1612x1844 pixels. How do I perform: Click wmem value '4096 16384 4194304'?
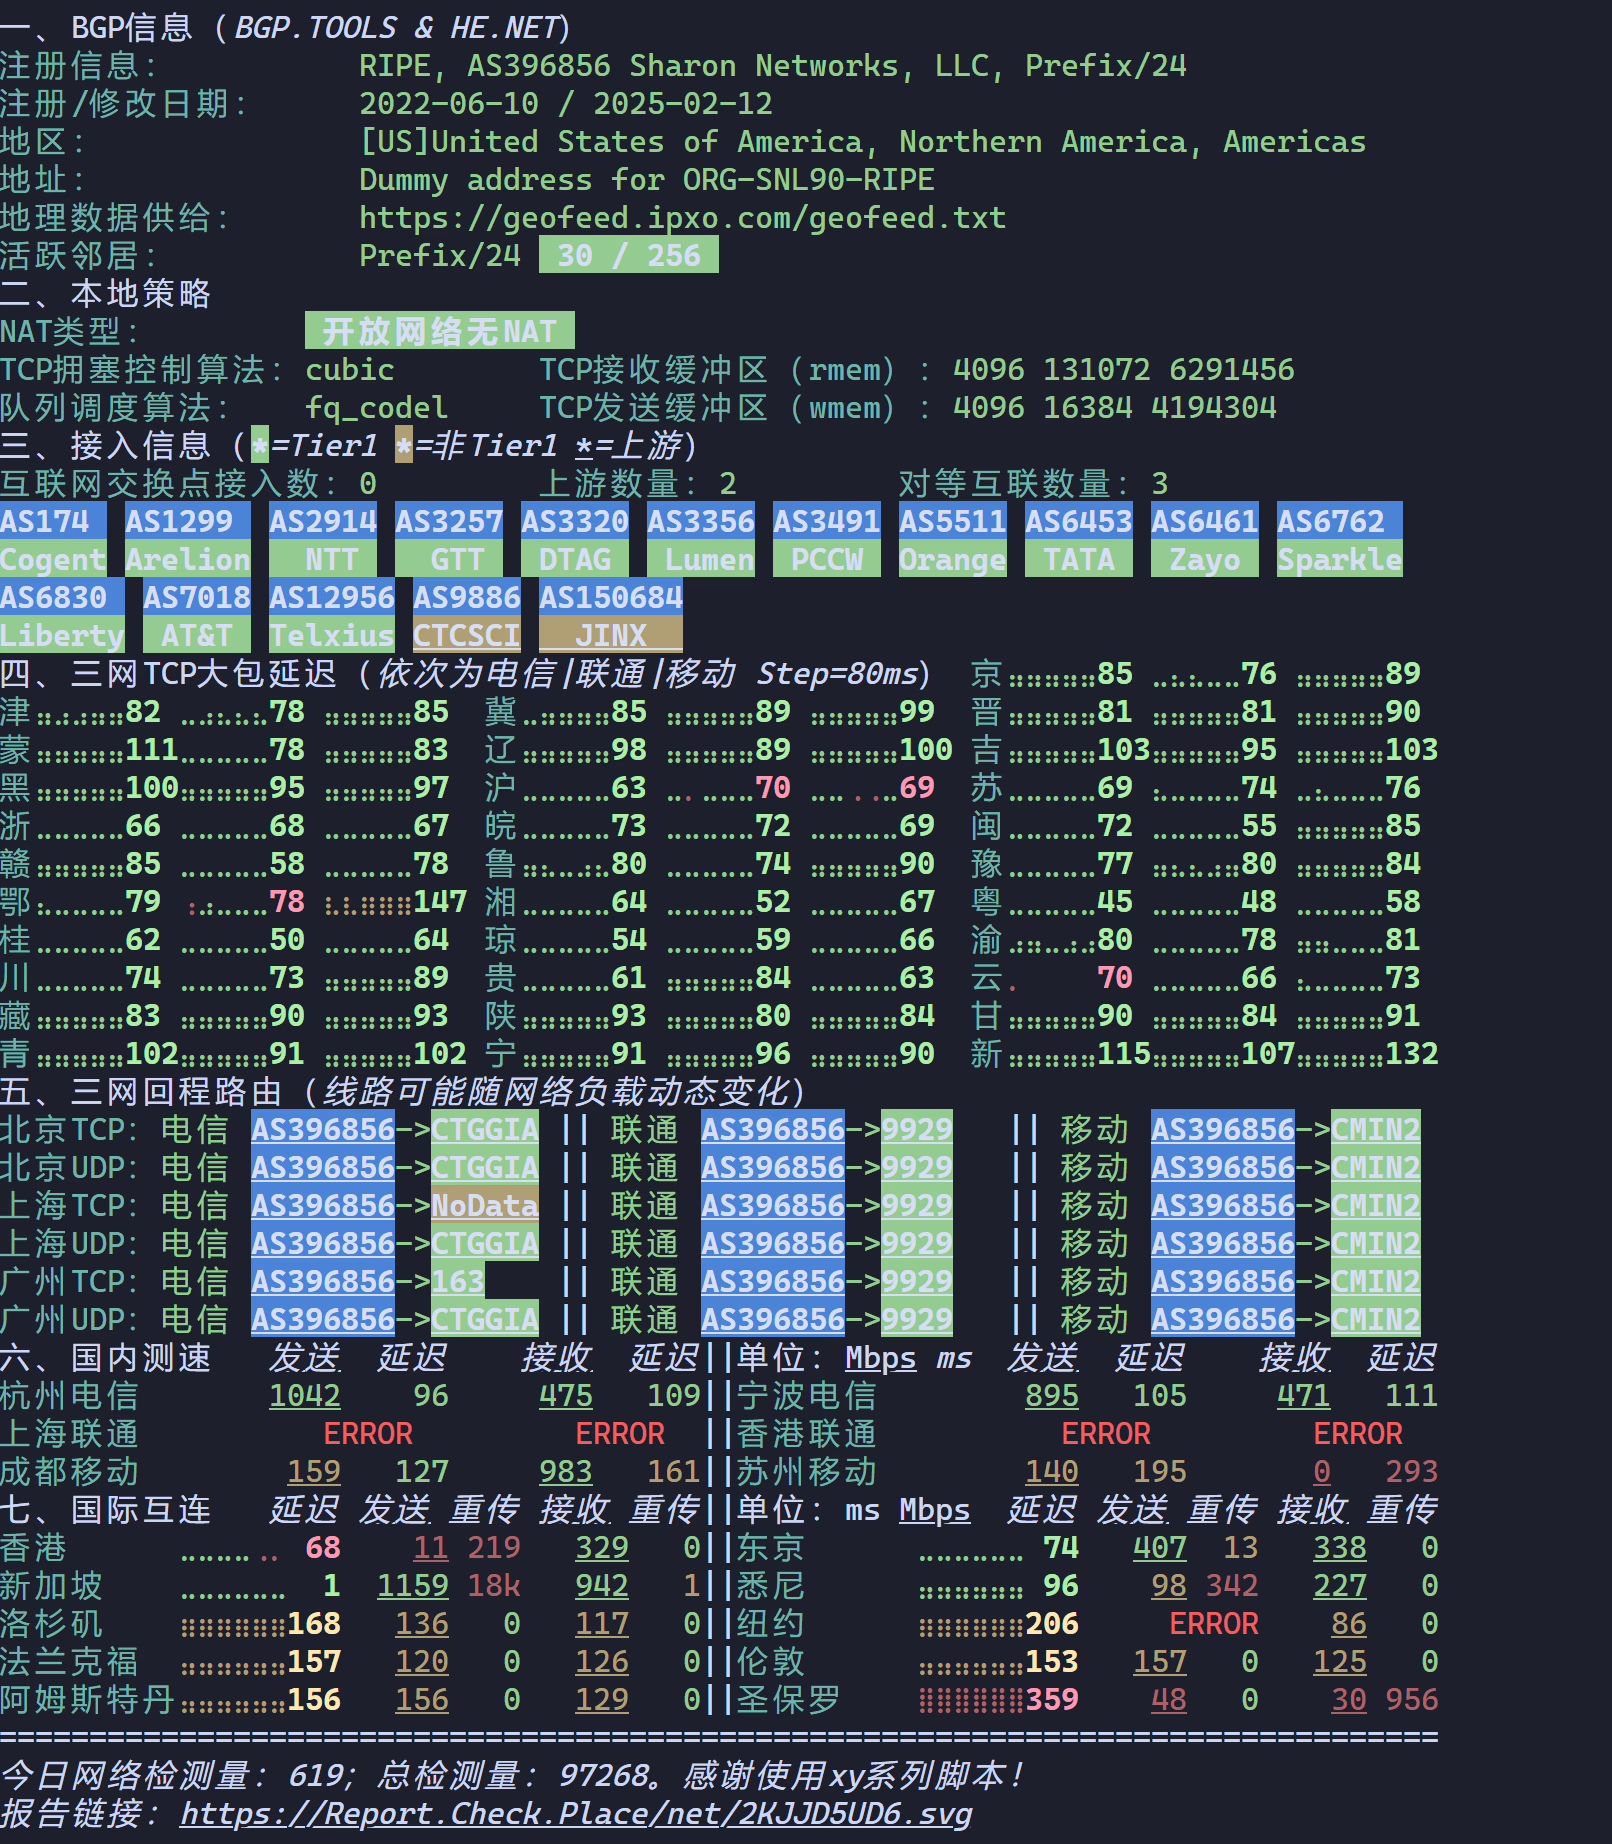point(1115,408)
